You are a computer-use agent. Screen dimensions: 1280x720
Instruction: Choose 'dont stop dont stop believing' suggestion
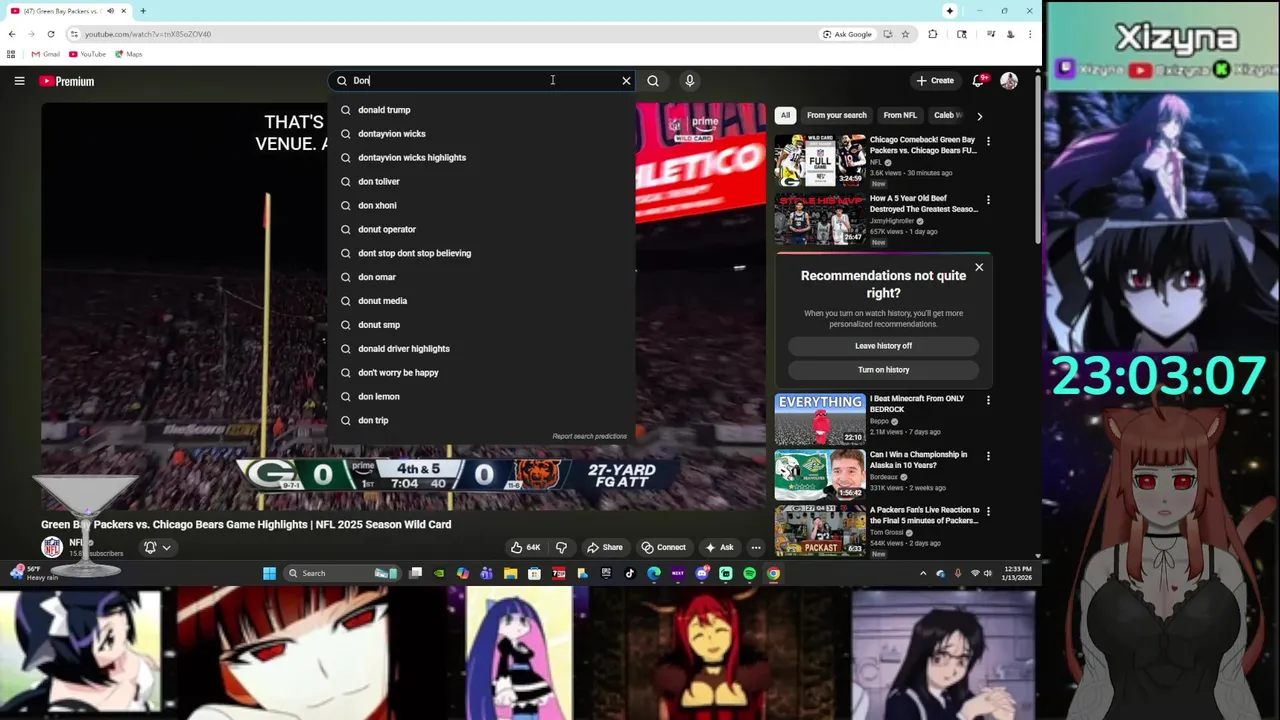(481, 253)
